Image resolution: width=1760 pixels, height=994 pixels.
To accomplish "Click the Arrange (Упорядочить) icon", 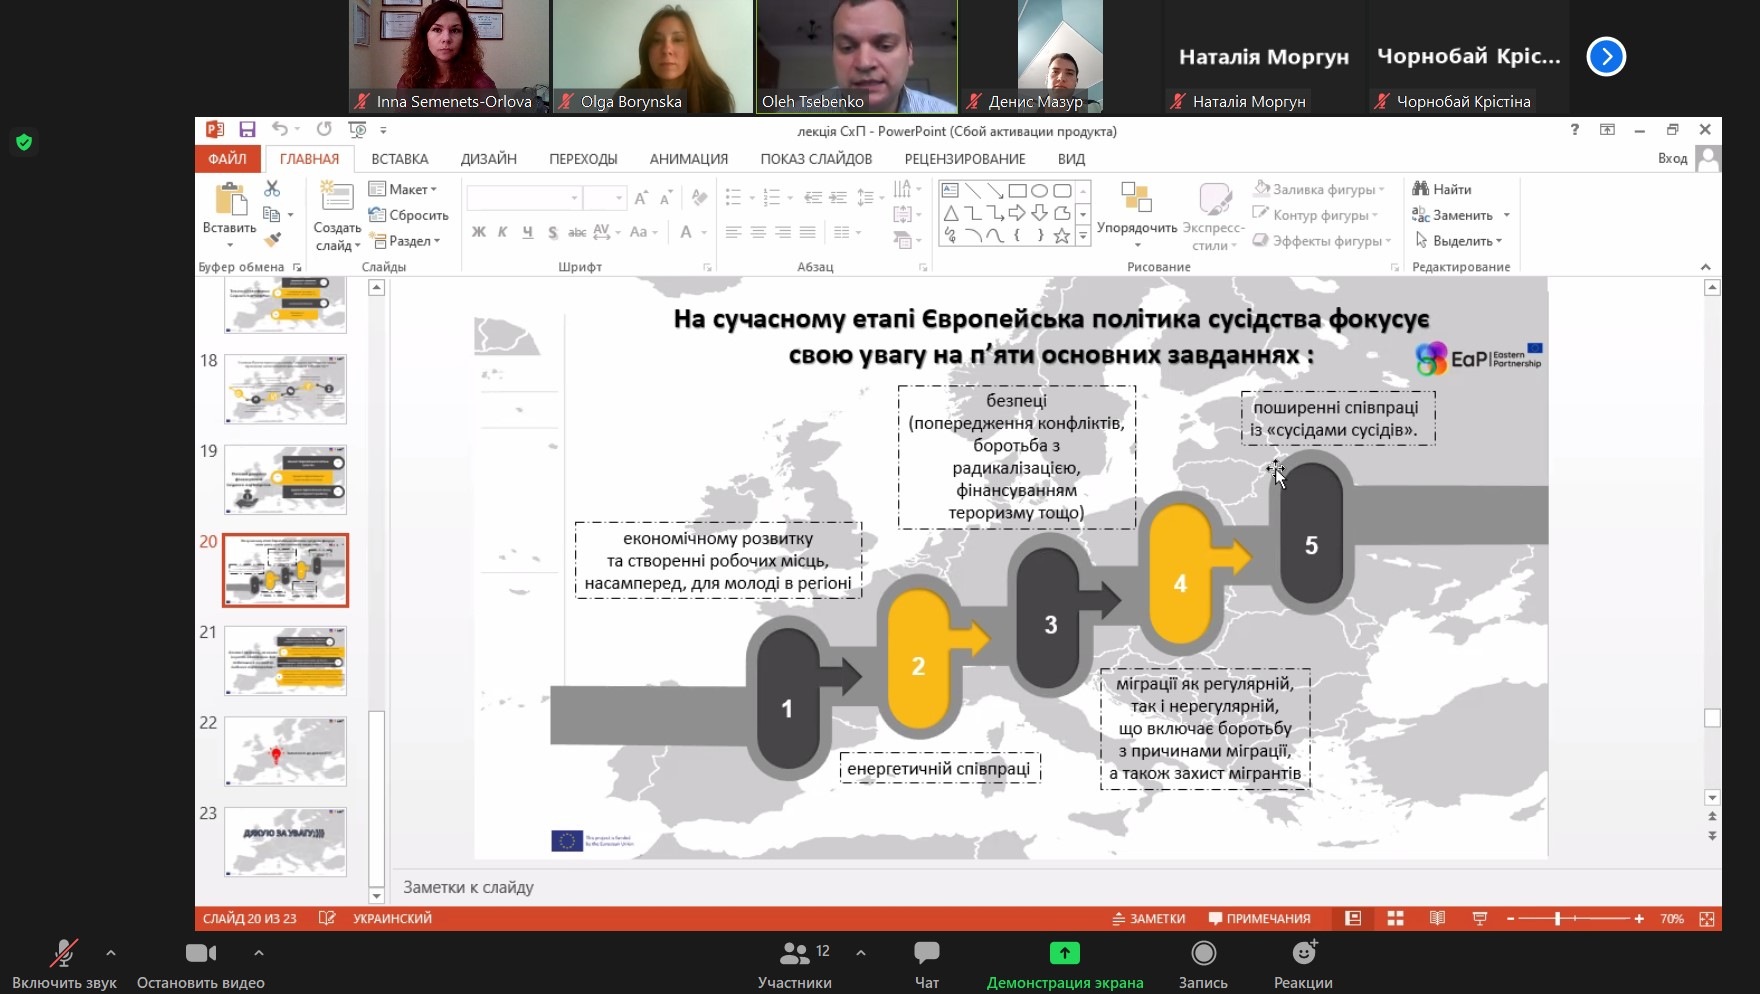I will click(x=1136, y=196).
